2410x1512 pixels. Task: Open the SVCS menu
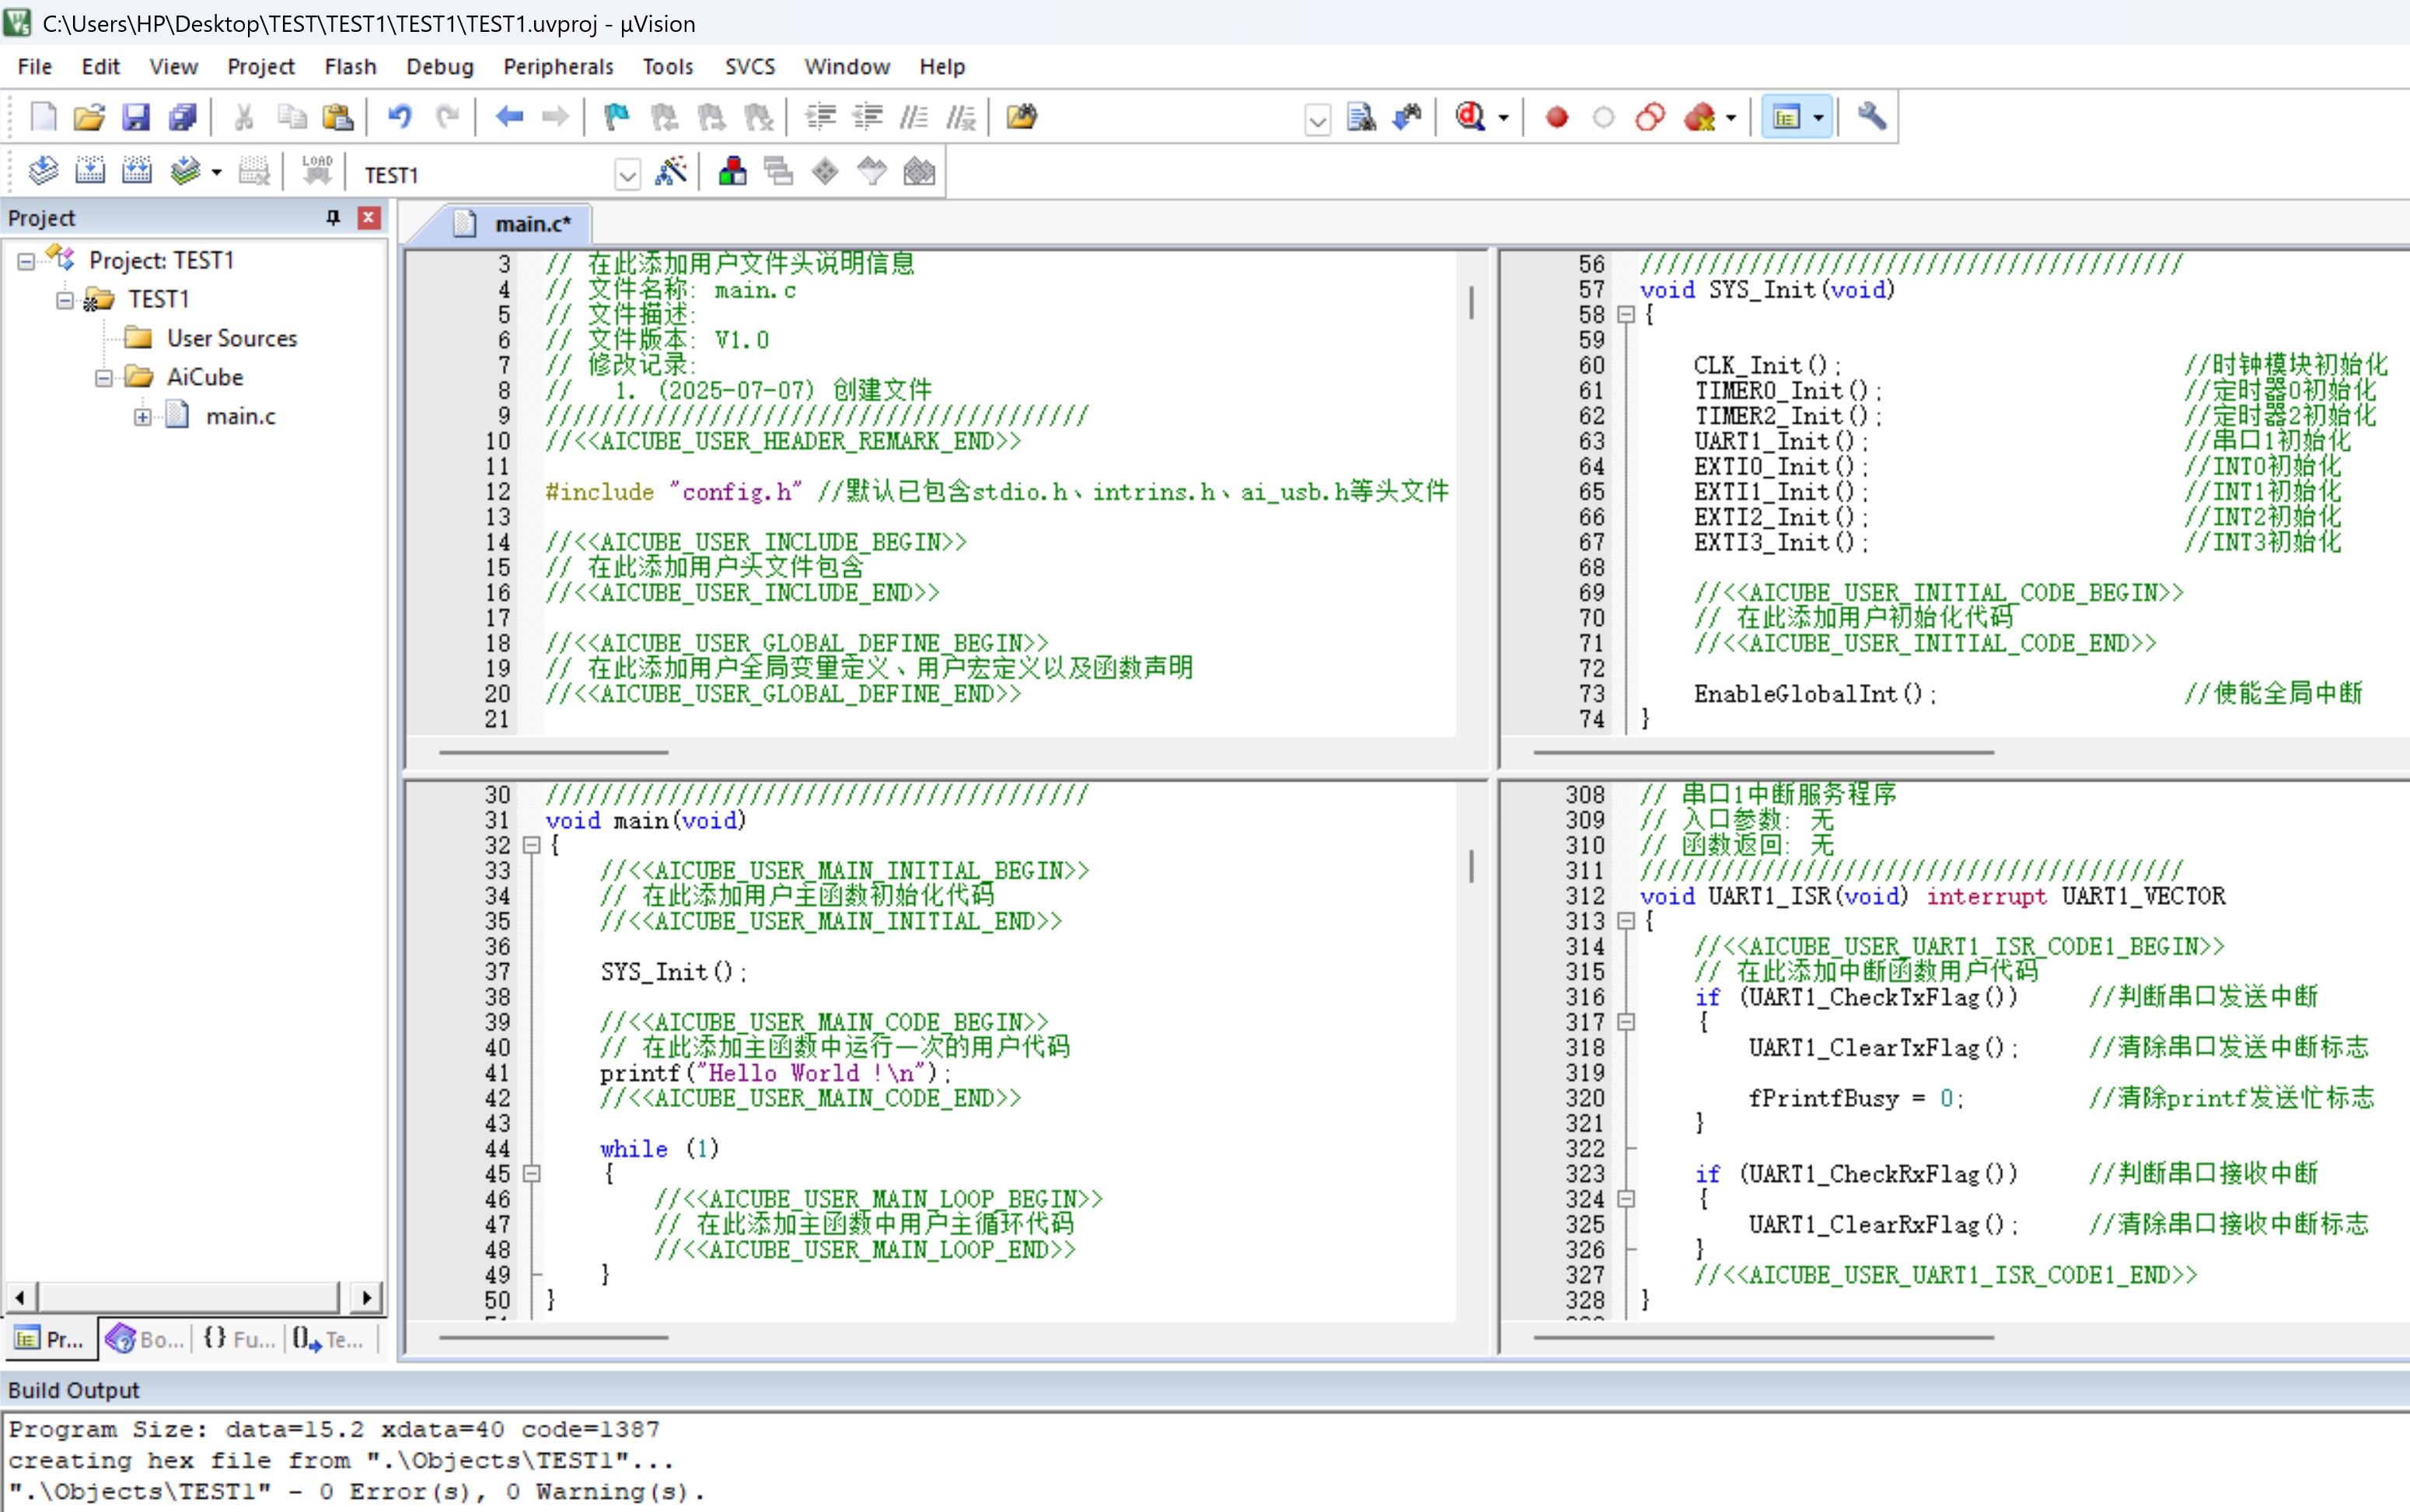[749, 66]
